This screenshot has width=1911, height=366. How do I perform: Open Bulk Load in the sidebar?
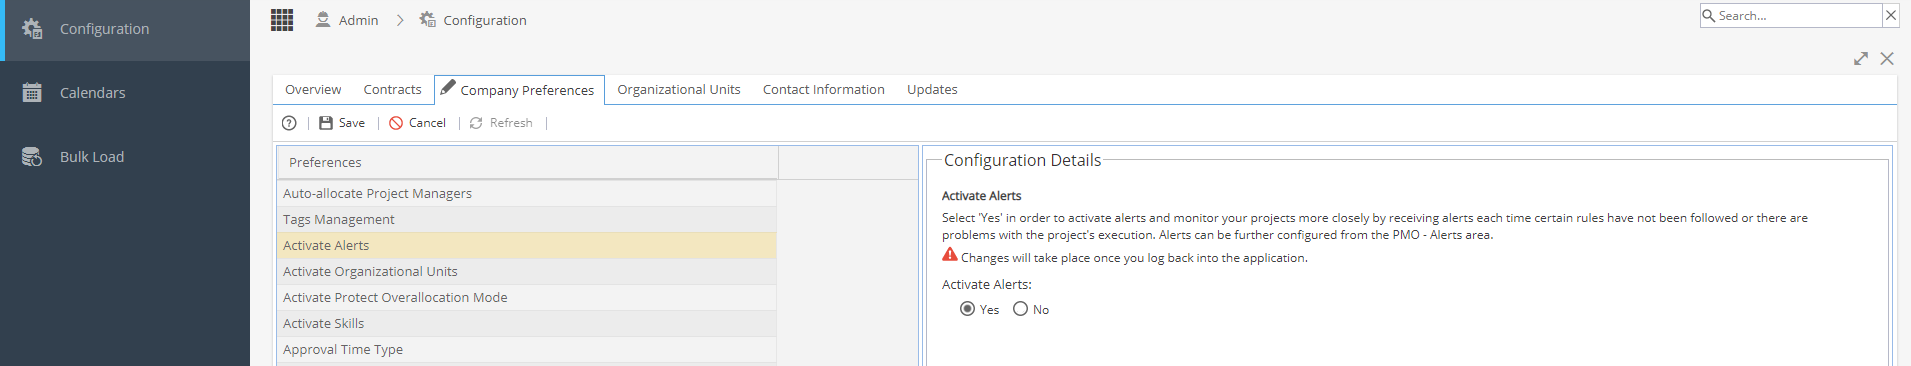pyautogui.click(x=125, y=157)
